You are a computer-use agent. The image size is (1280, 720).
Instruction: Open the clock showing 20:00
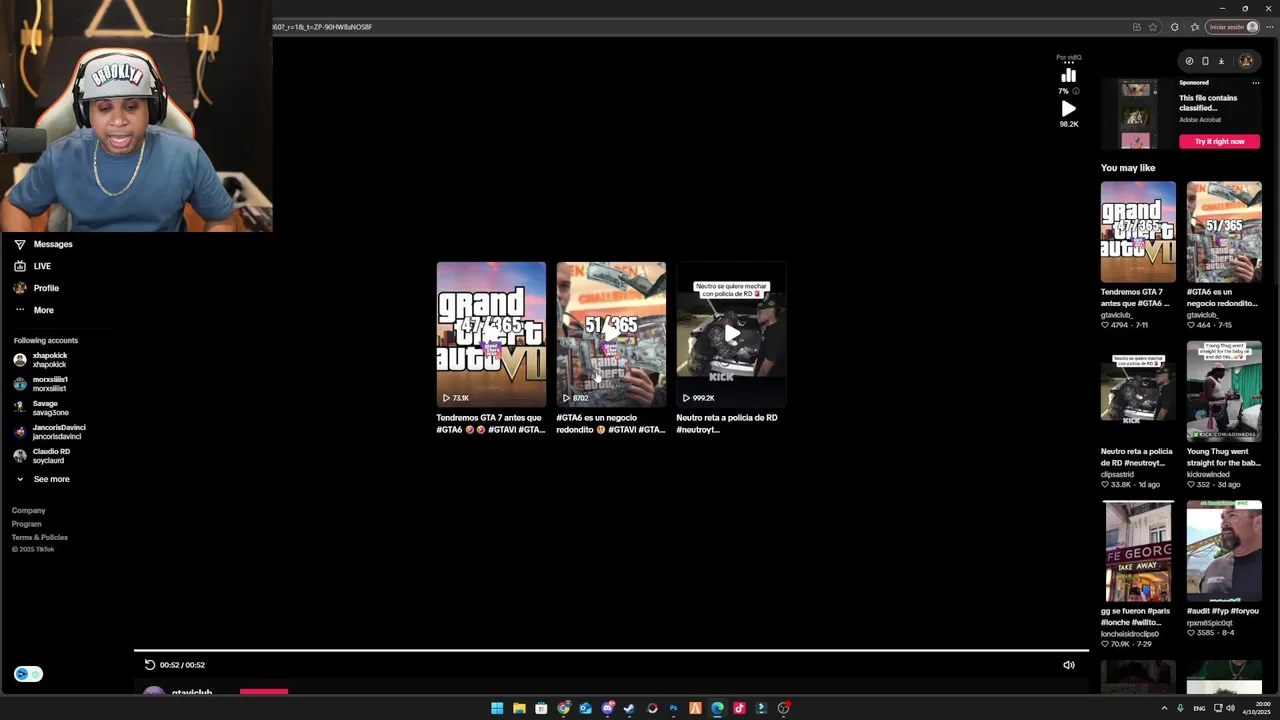tap(1256, 708)
